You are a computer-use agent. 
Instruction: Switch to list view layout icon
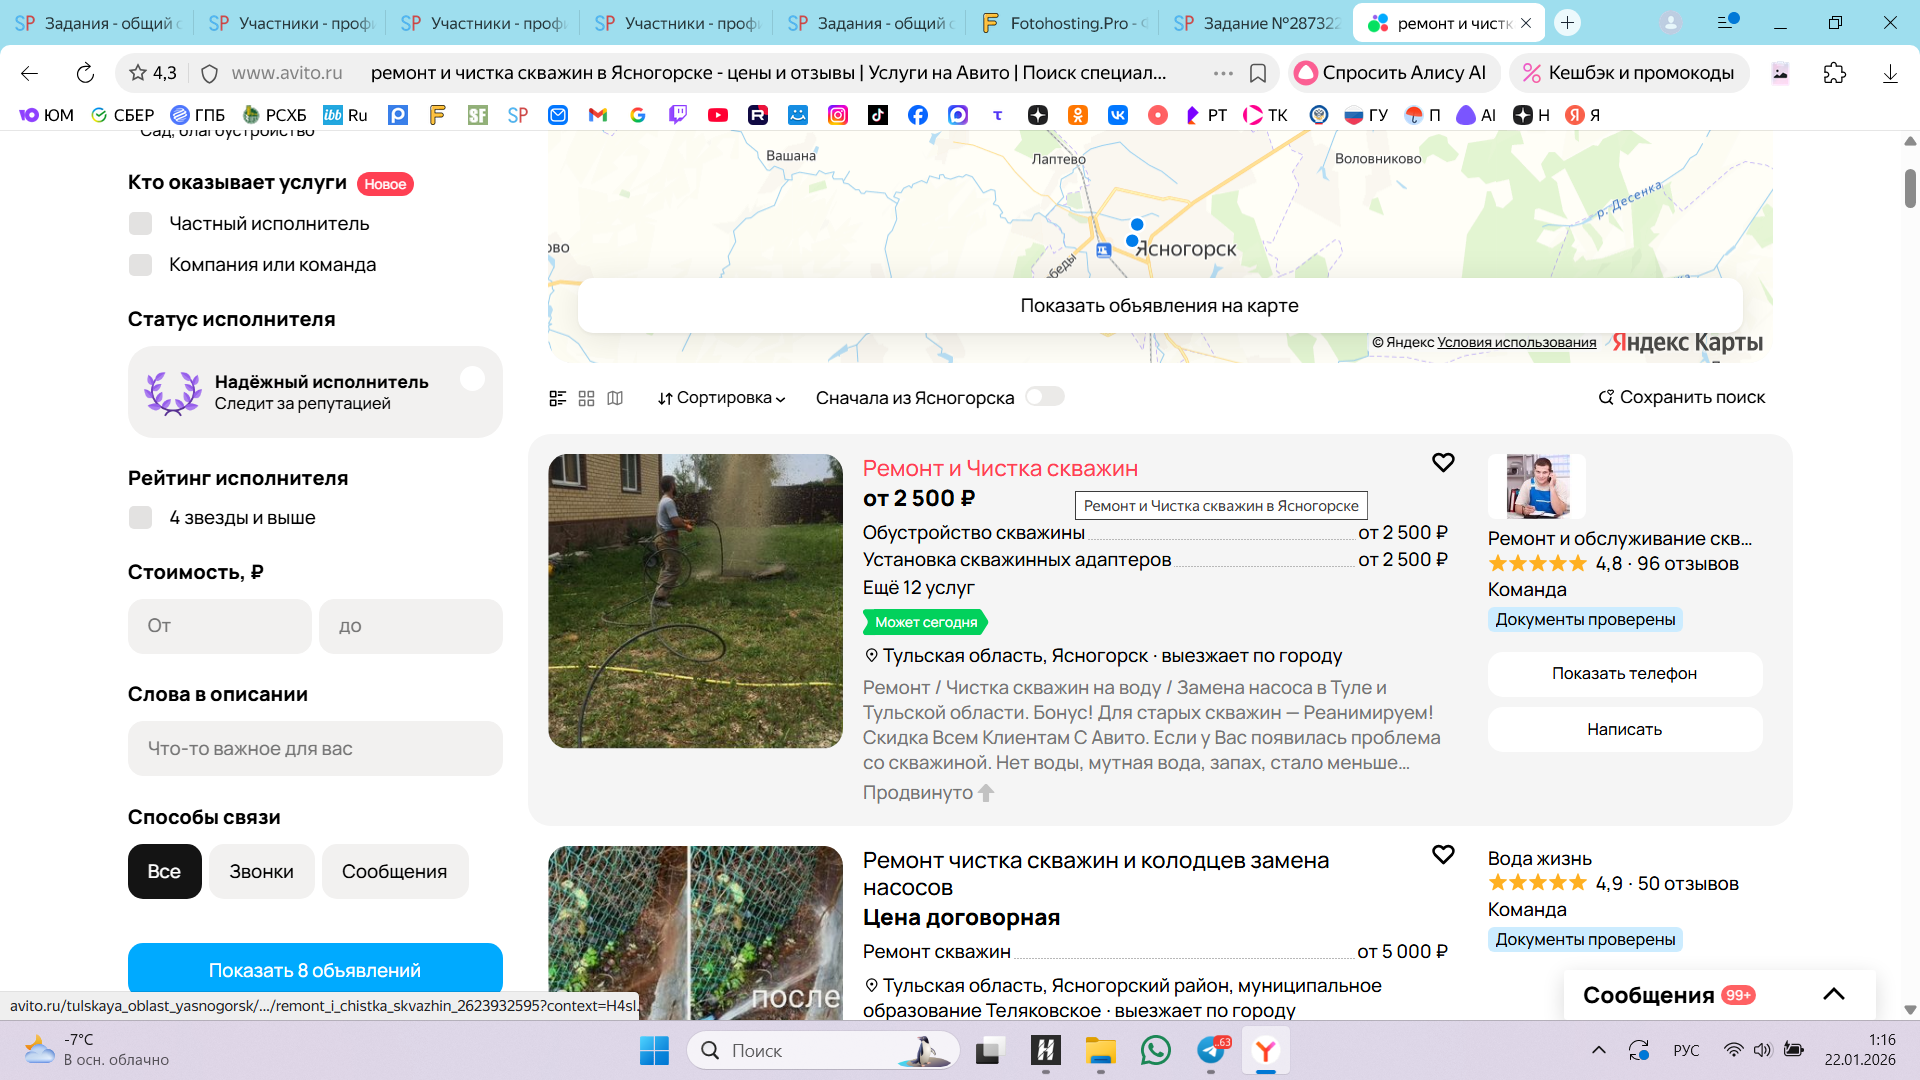(558, 398)
